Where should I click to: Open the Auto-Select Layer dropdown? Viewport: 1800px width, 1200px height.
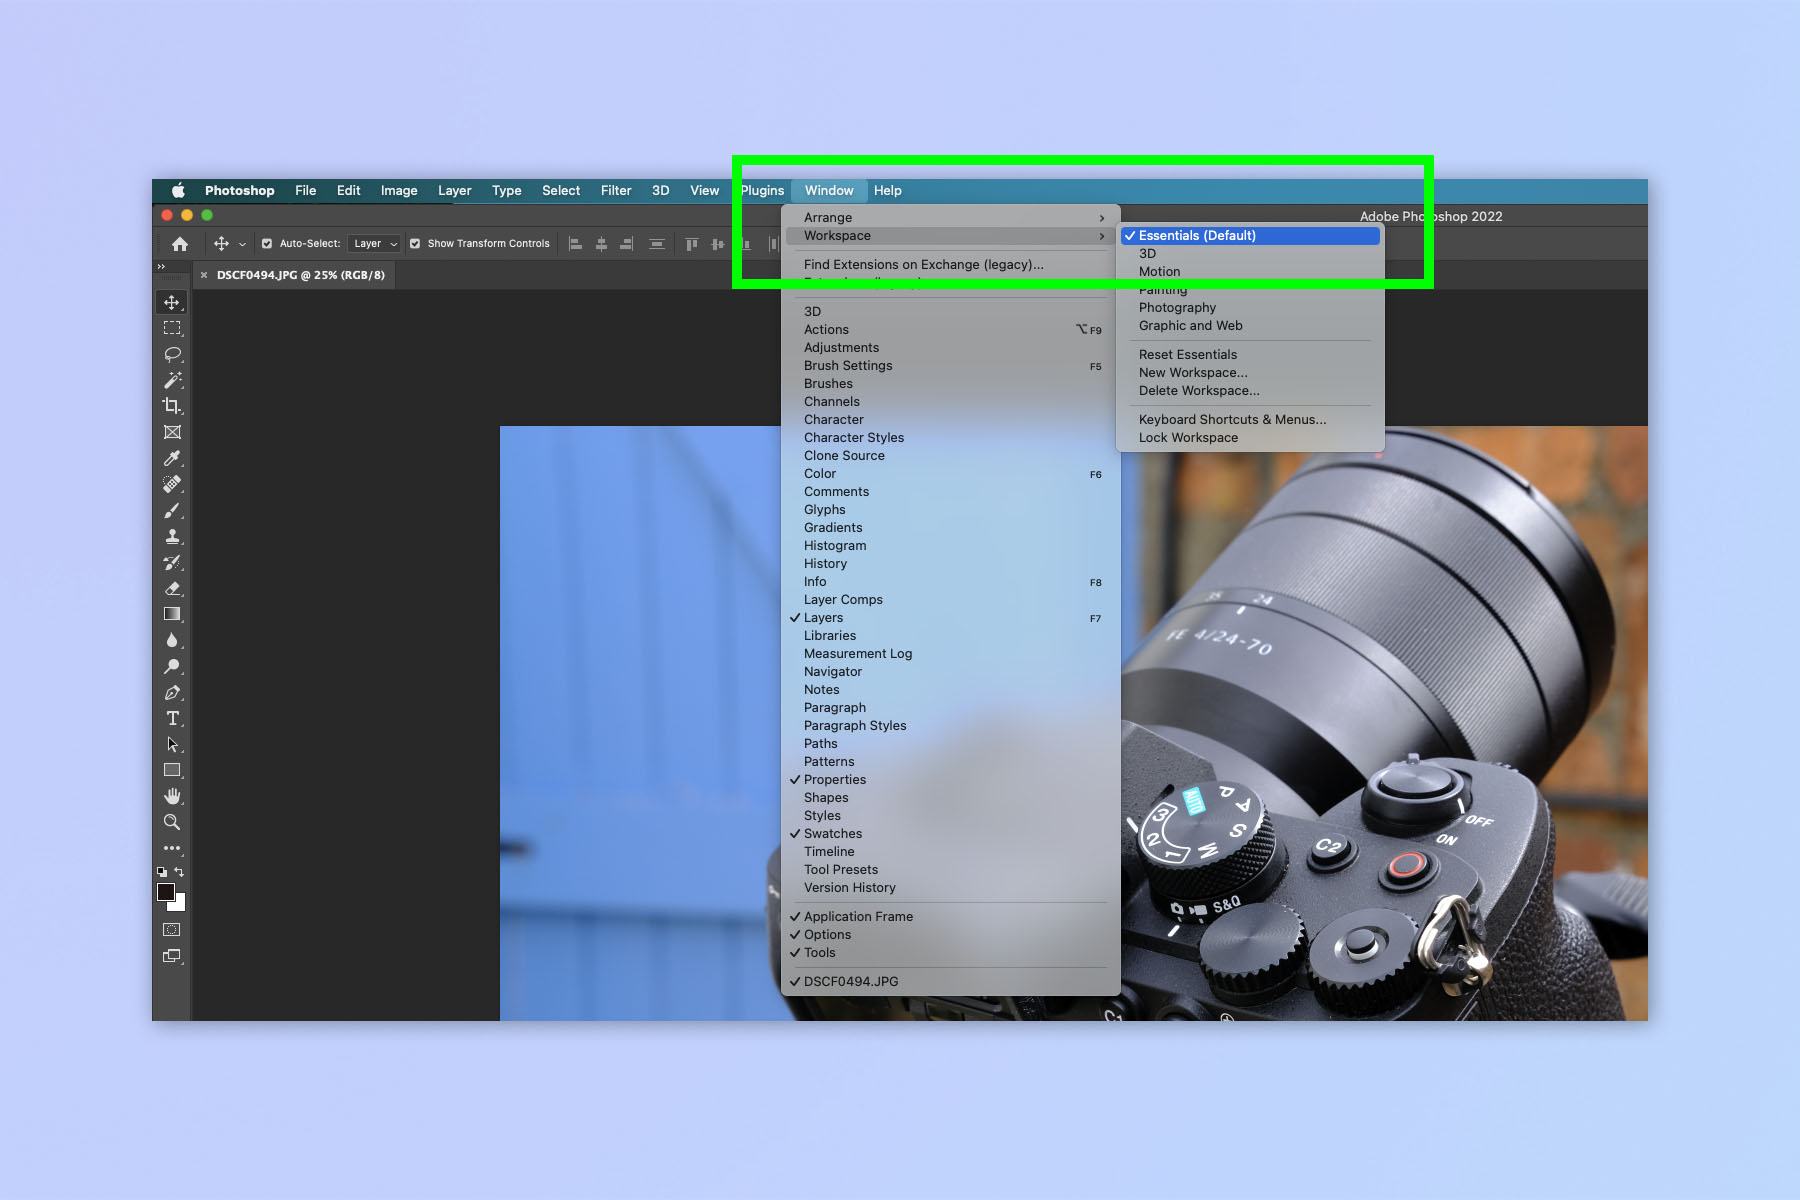coord(376,244)
